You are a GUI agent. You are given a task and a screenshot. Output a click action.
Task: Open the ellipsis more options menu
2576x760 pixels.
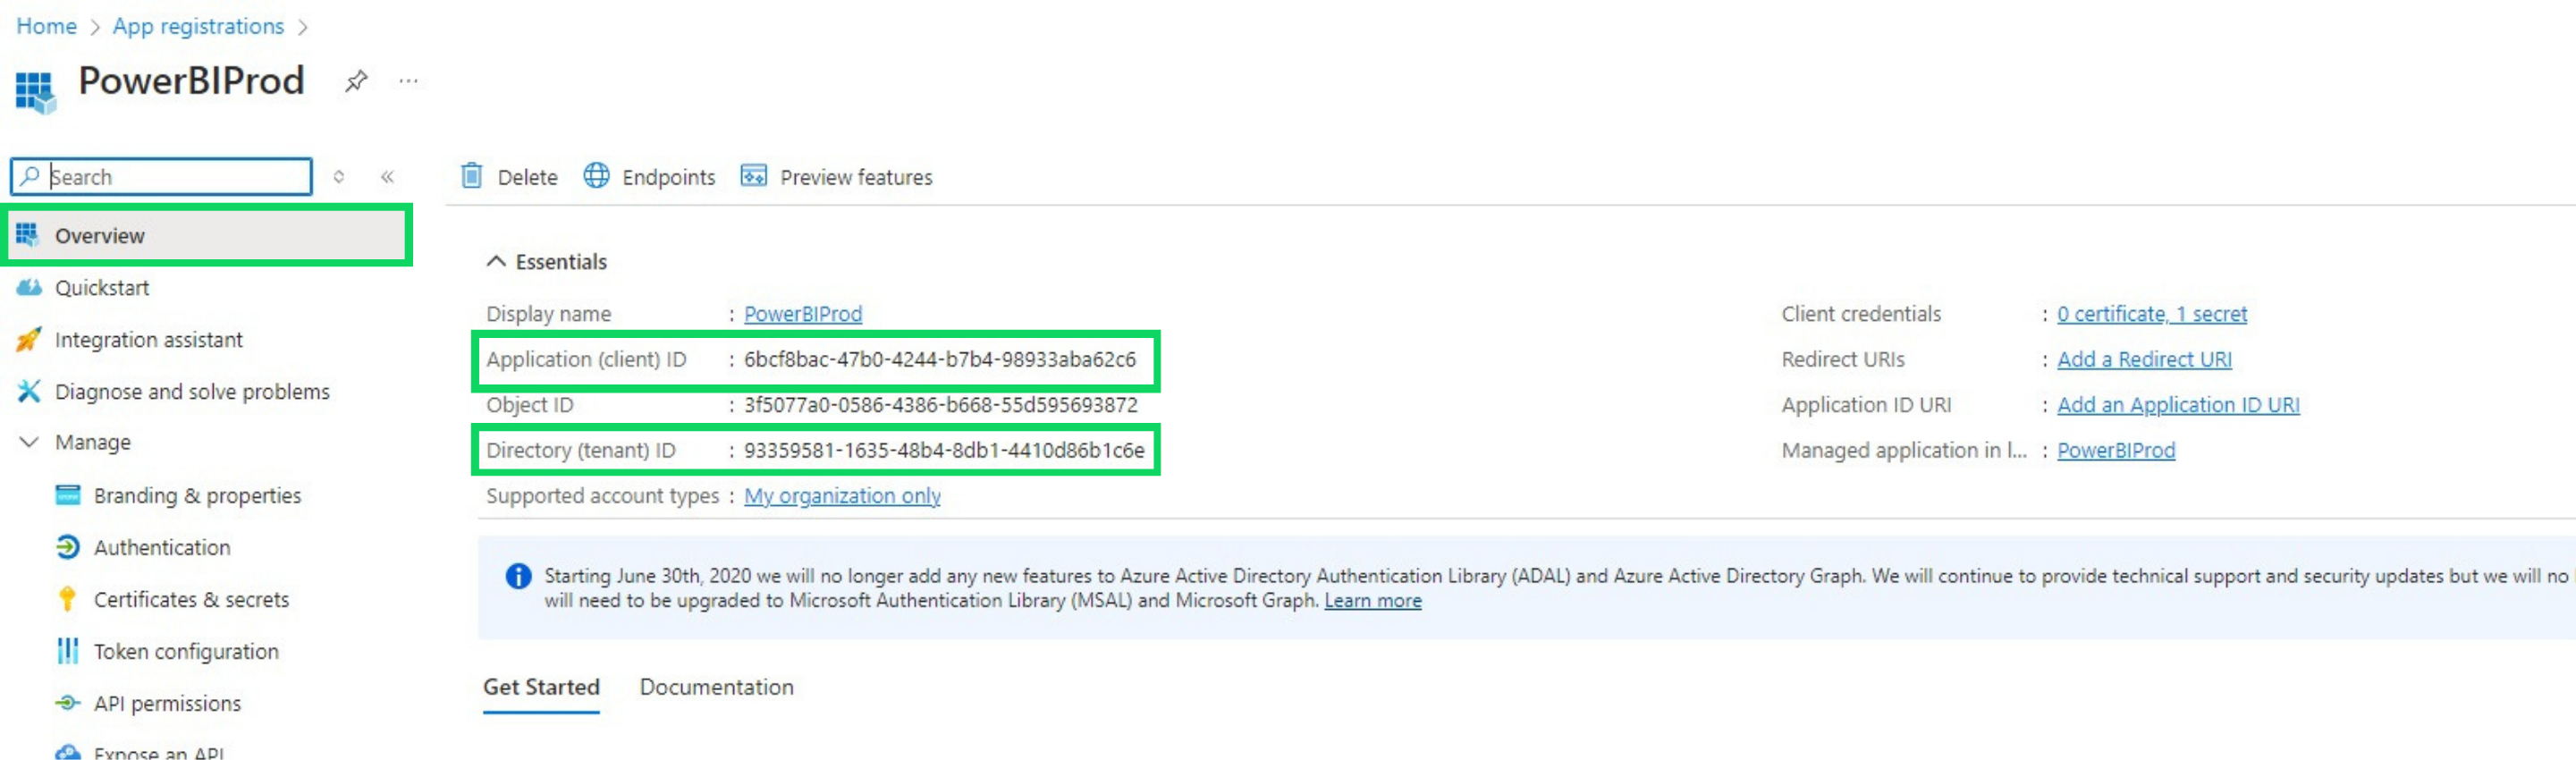click(x=408, y=81)
